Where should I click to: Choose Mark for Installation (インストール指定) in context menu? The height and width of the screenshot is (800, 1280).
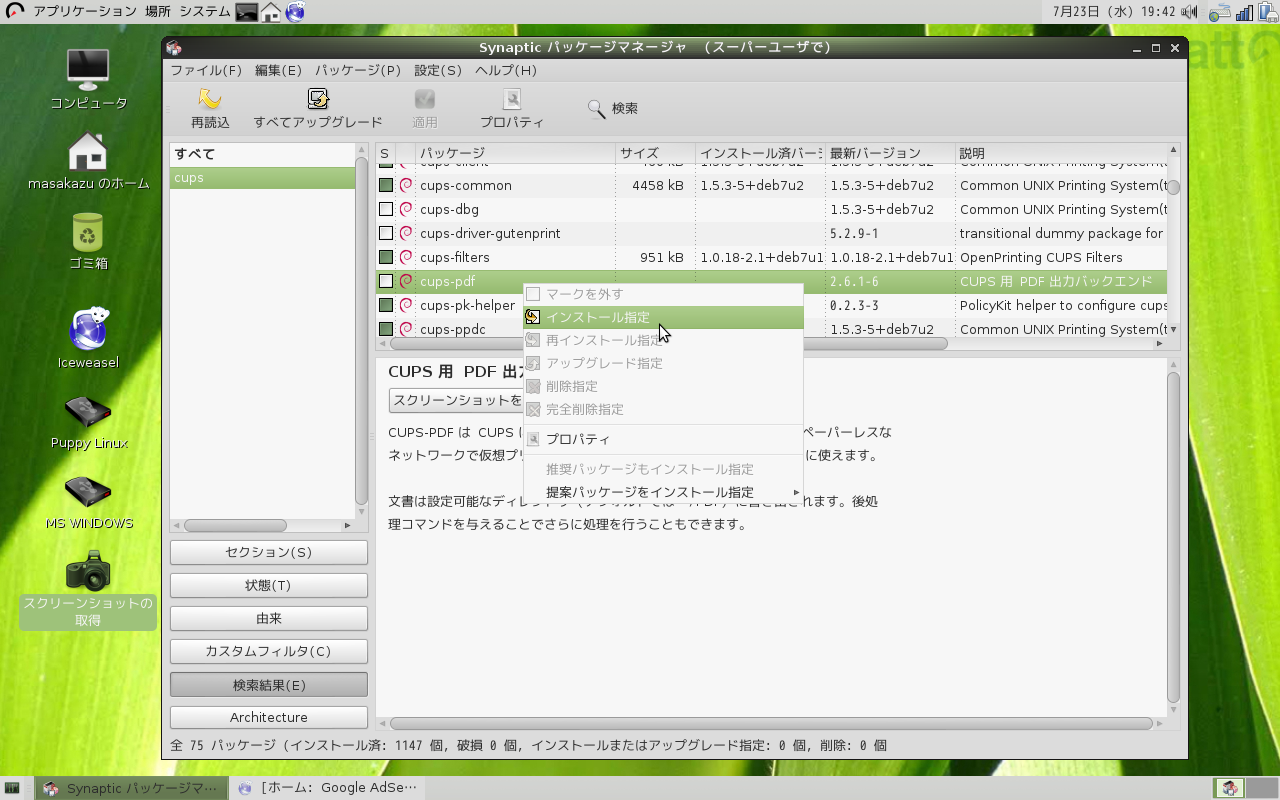(x=663, y=317)
